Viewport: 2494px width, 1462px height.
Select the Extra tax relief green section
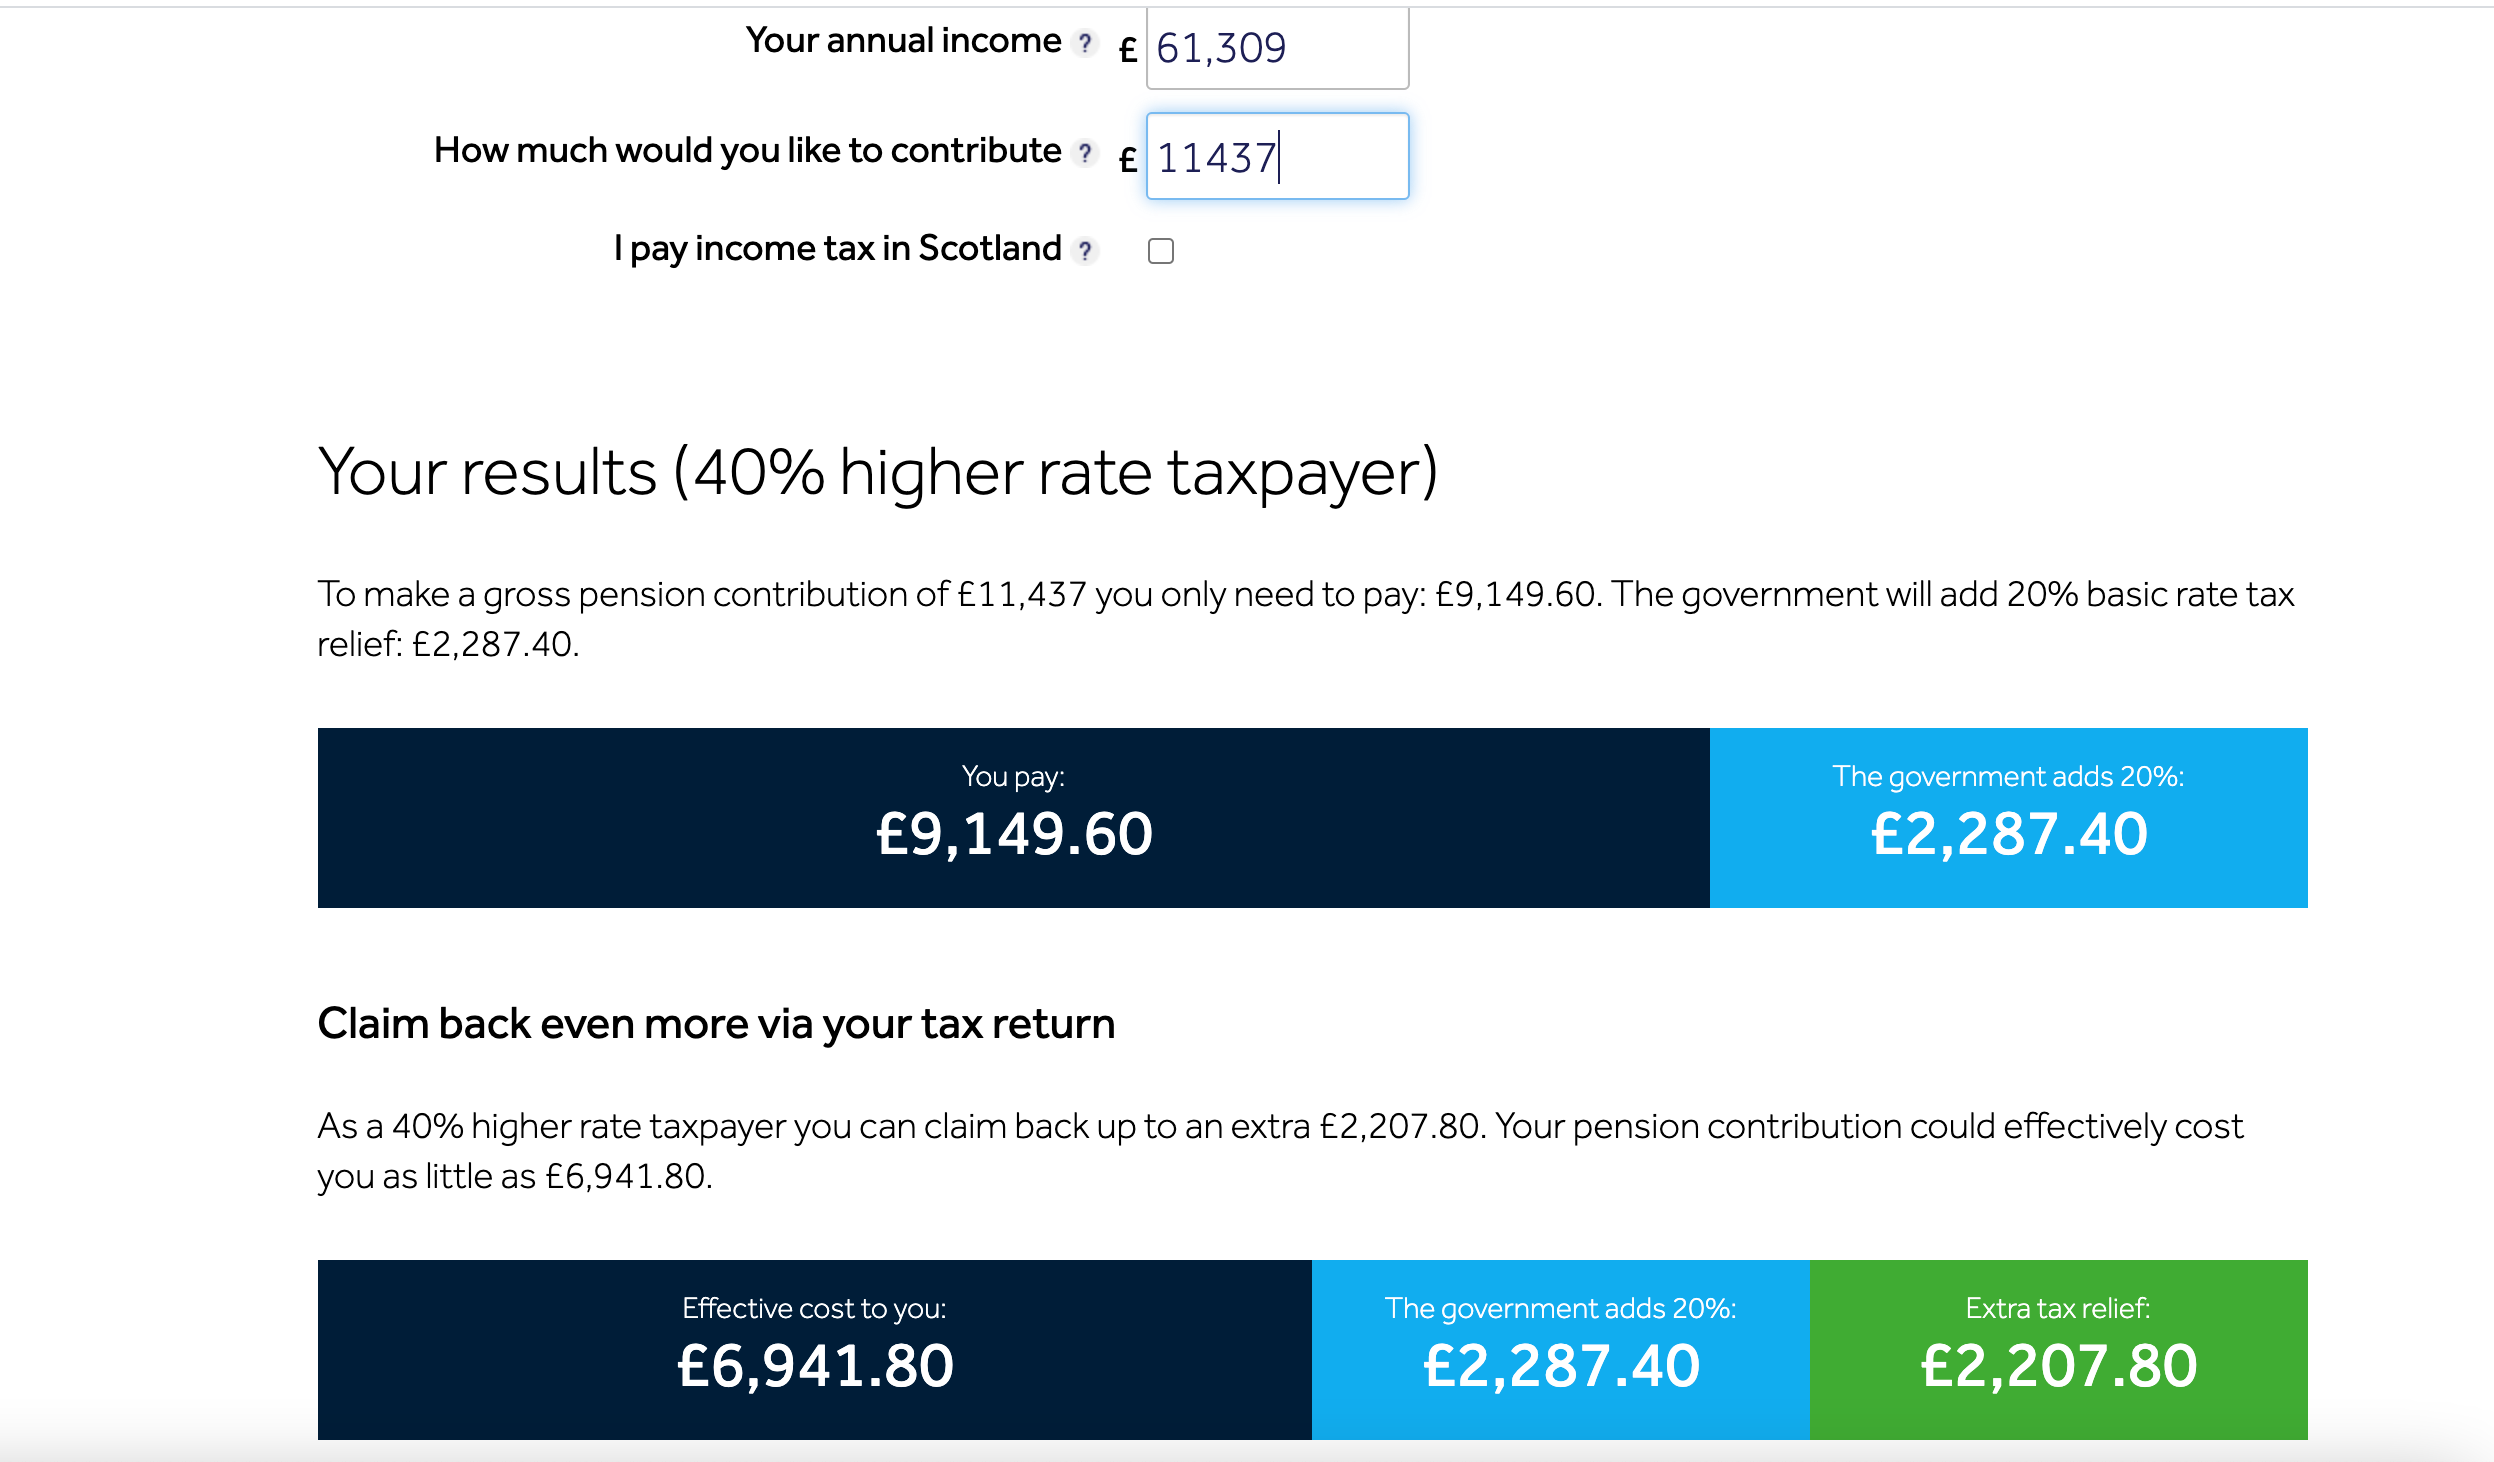(2057, 1350)
